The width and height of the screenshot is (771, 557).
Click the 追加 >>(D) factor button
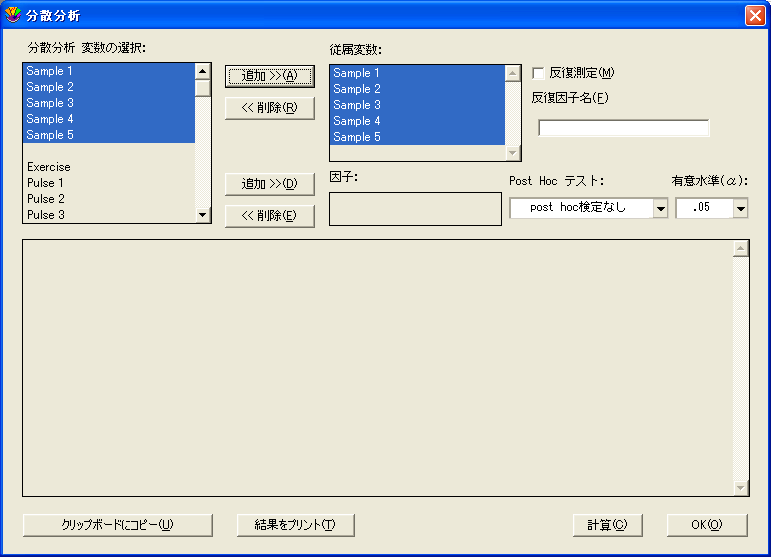click(269, 184)
